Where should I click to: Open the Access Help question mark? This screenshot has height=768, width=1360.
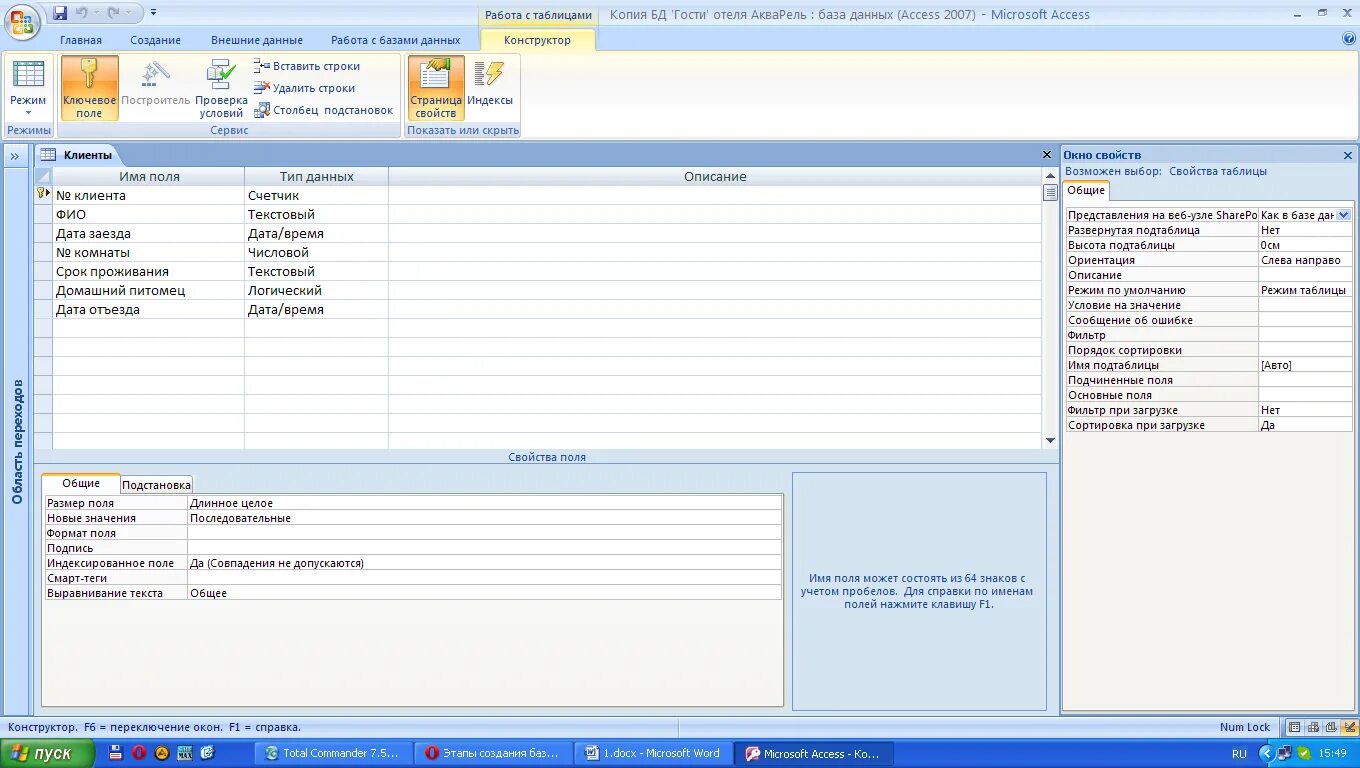point(1349,38)
